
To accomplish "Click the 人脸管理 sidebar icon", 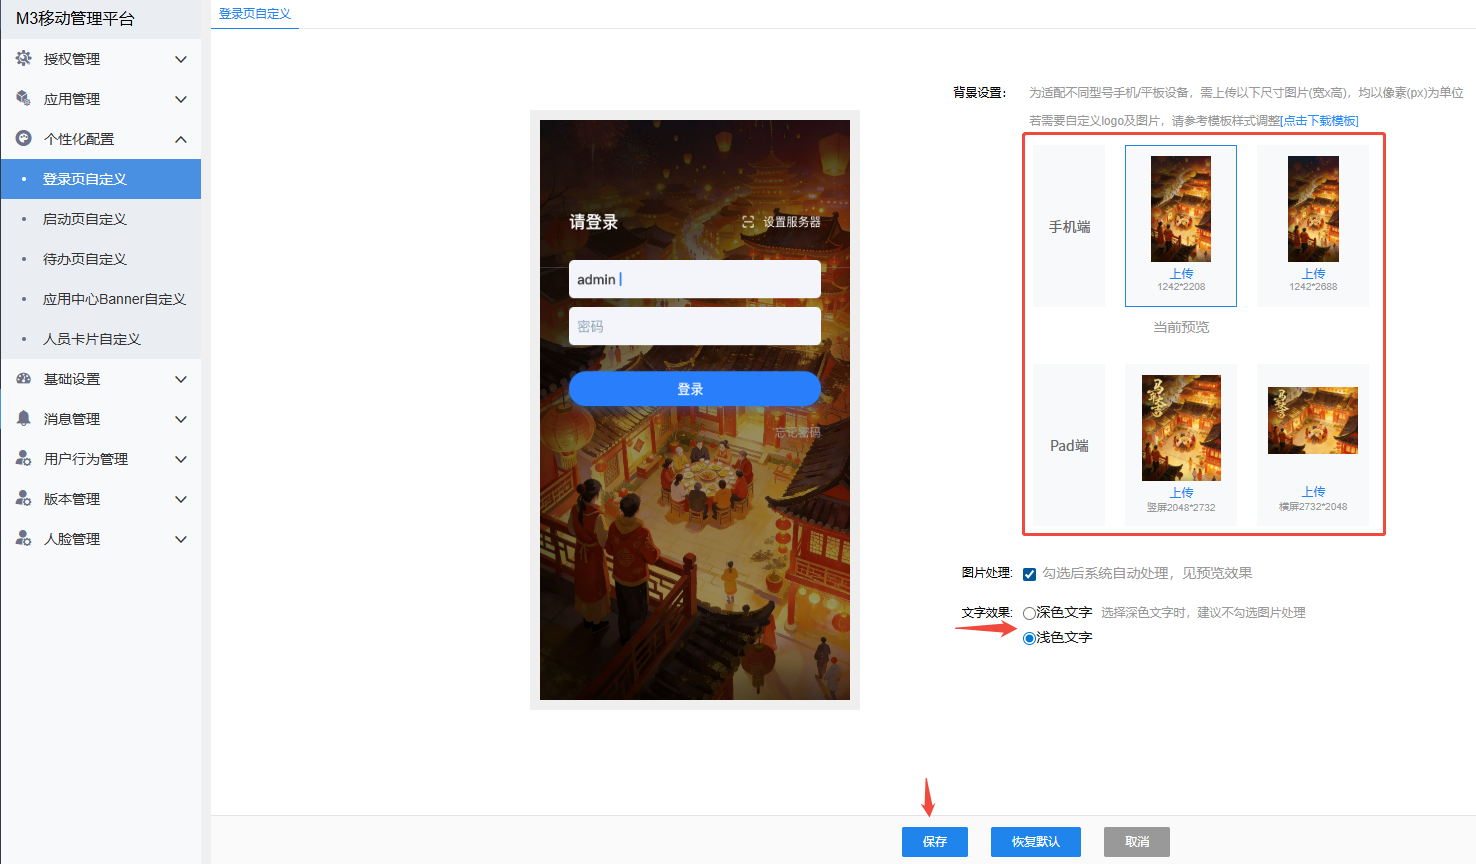I will 24,539.
